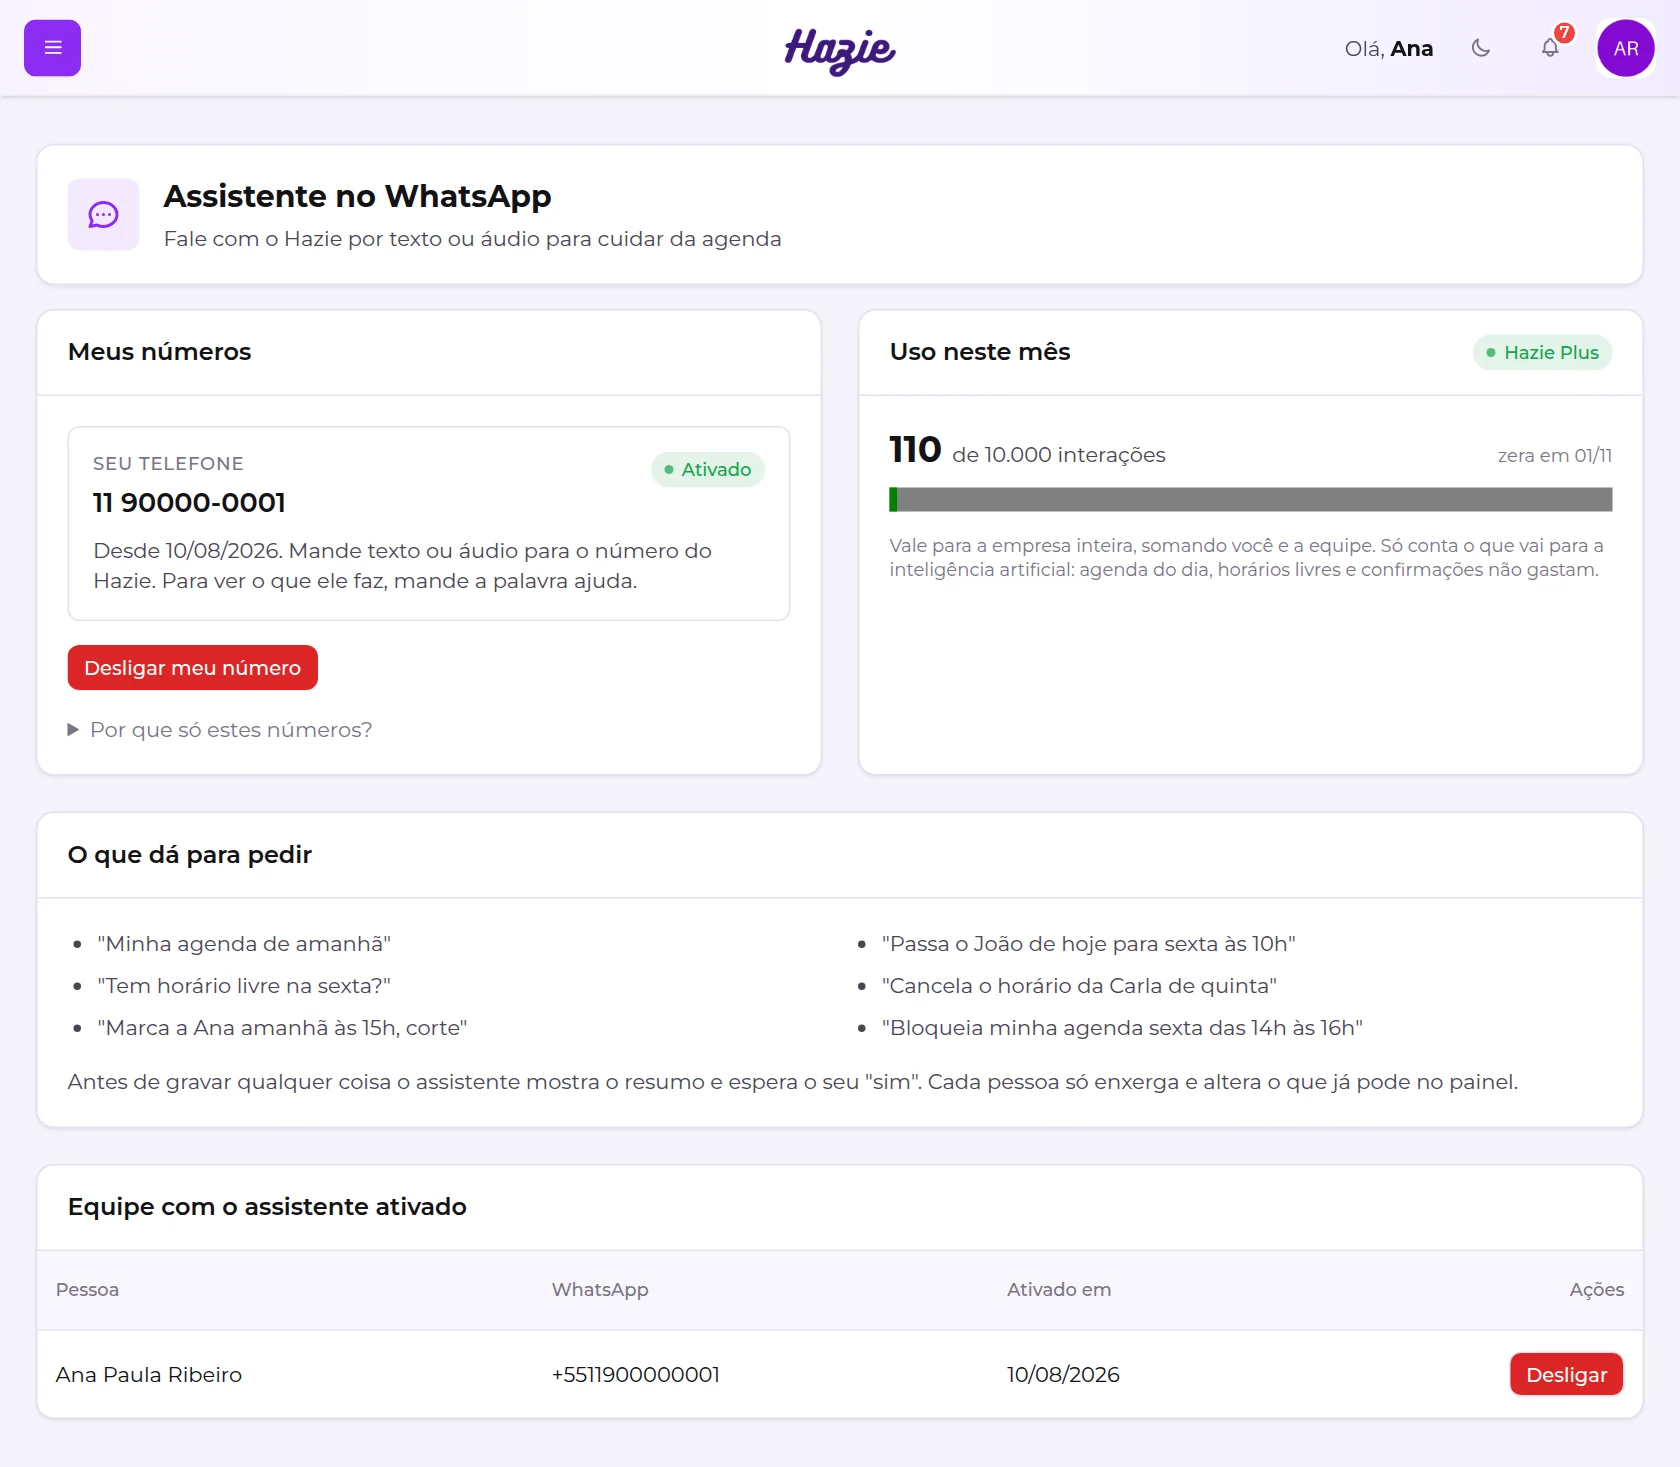This screenshot has height=1467, width=1680.
Task: Click "Cancela o horário da Carla de quinta"
Action: (x=1079, y=986)
